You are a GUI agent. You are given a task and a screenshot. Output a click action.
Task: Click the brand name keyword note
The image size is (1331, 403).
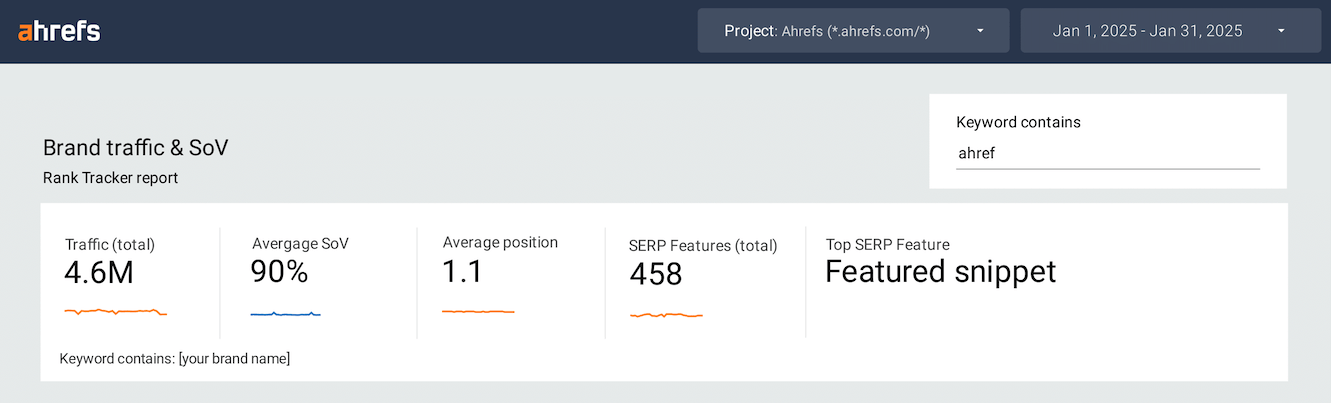point(175,358)
